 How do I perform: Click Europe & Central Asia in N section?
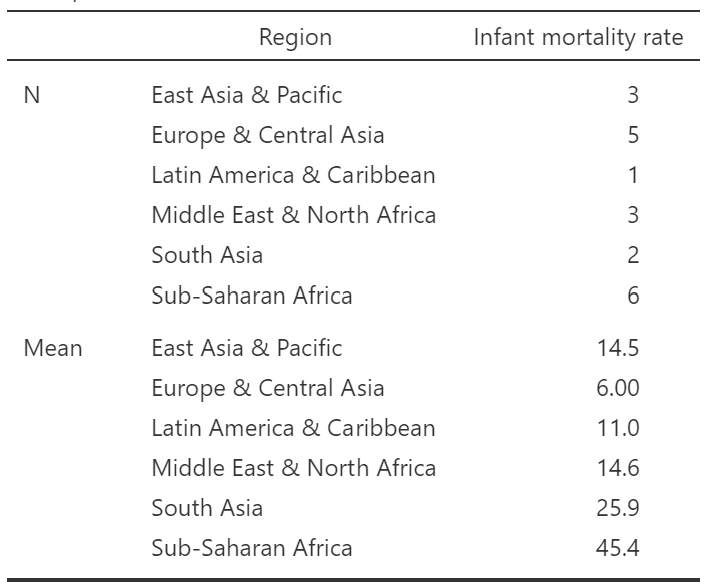pyautogui.click(x=267, y=135)
